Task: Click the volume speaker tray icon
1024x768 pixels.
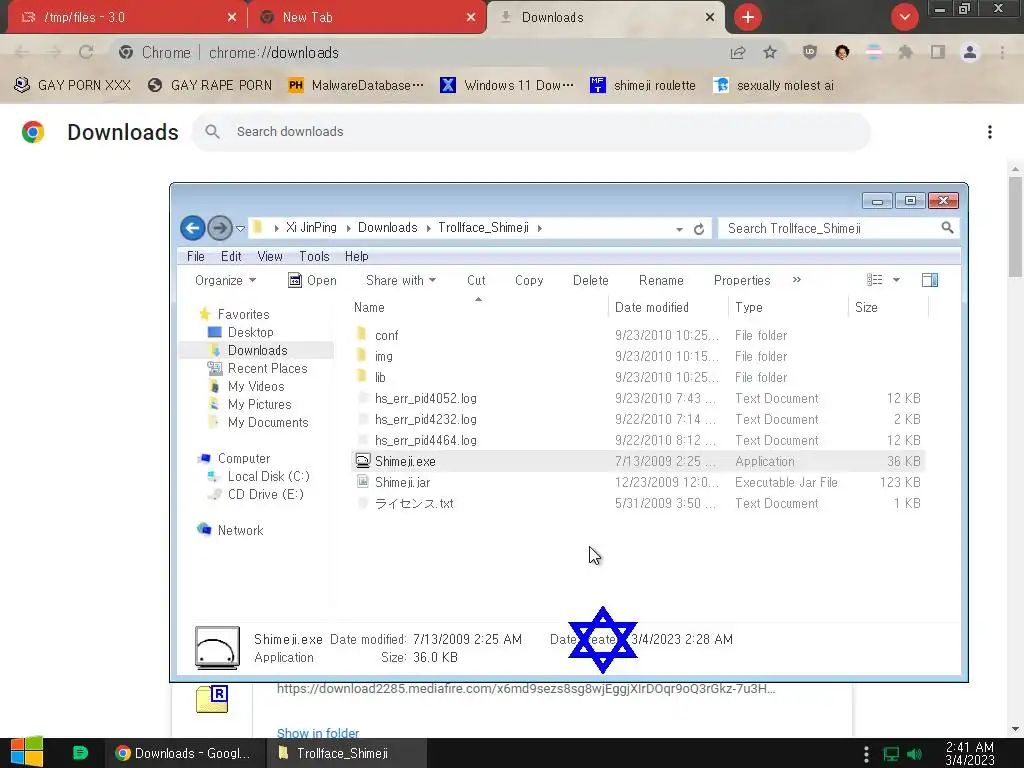Action: (914, 754)
